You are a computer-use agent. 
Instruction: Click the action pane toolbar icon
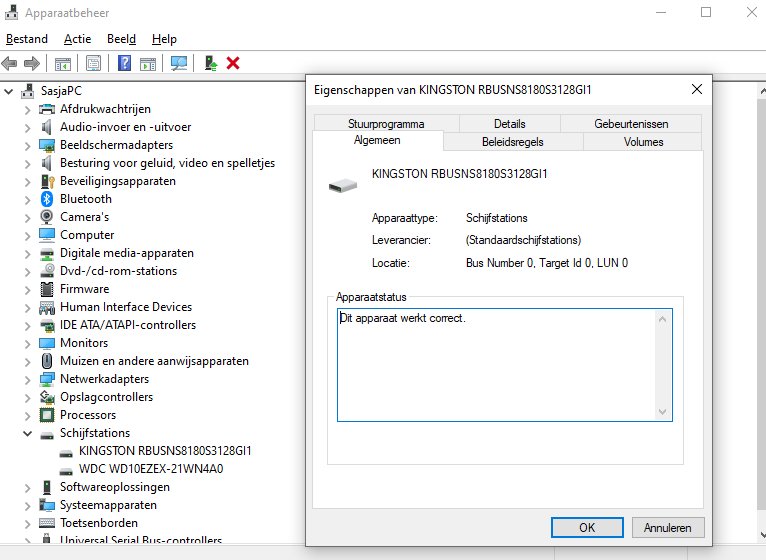coord(148,63)
